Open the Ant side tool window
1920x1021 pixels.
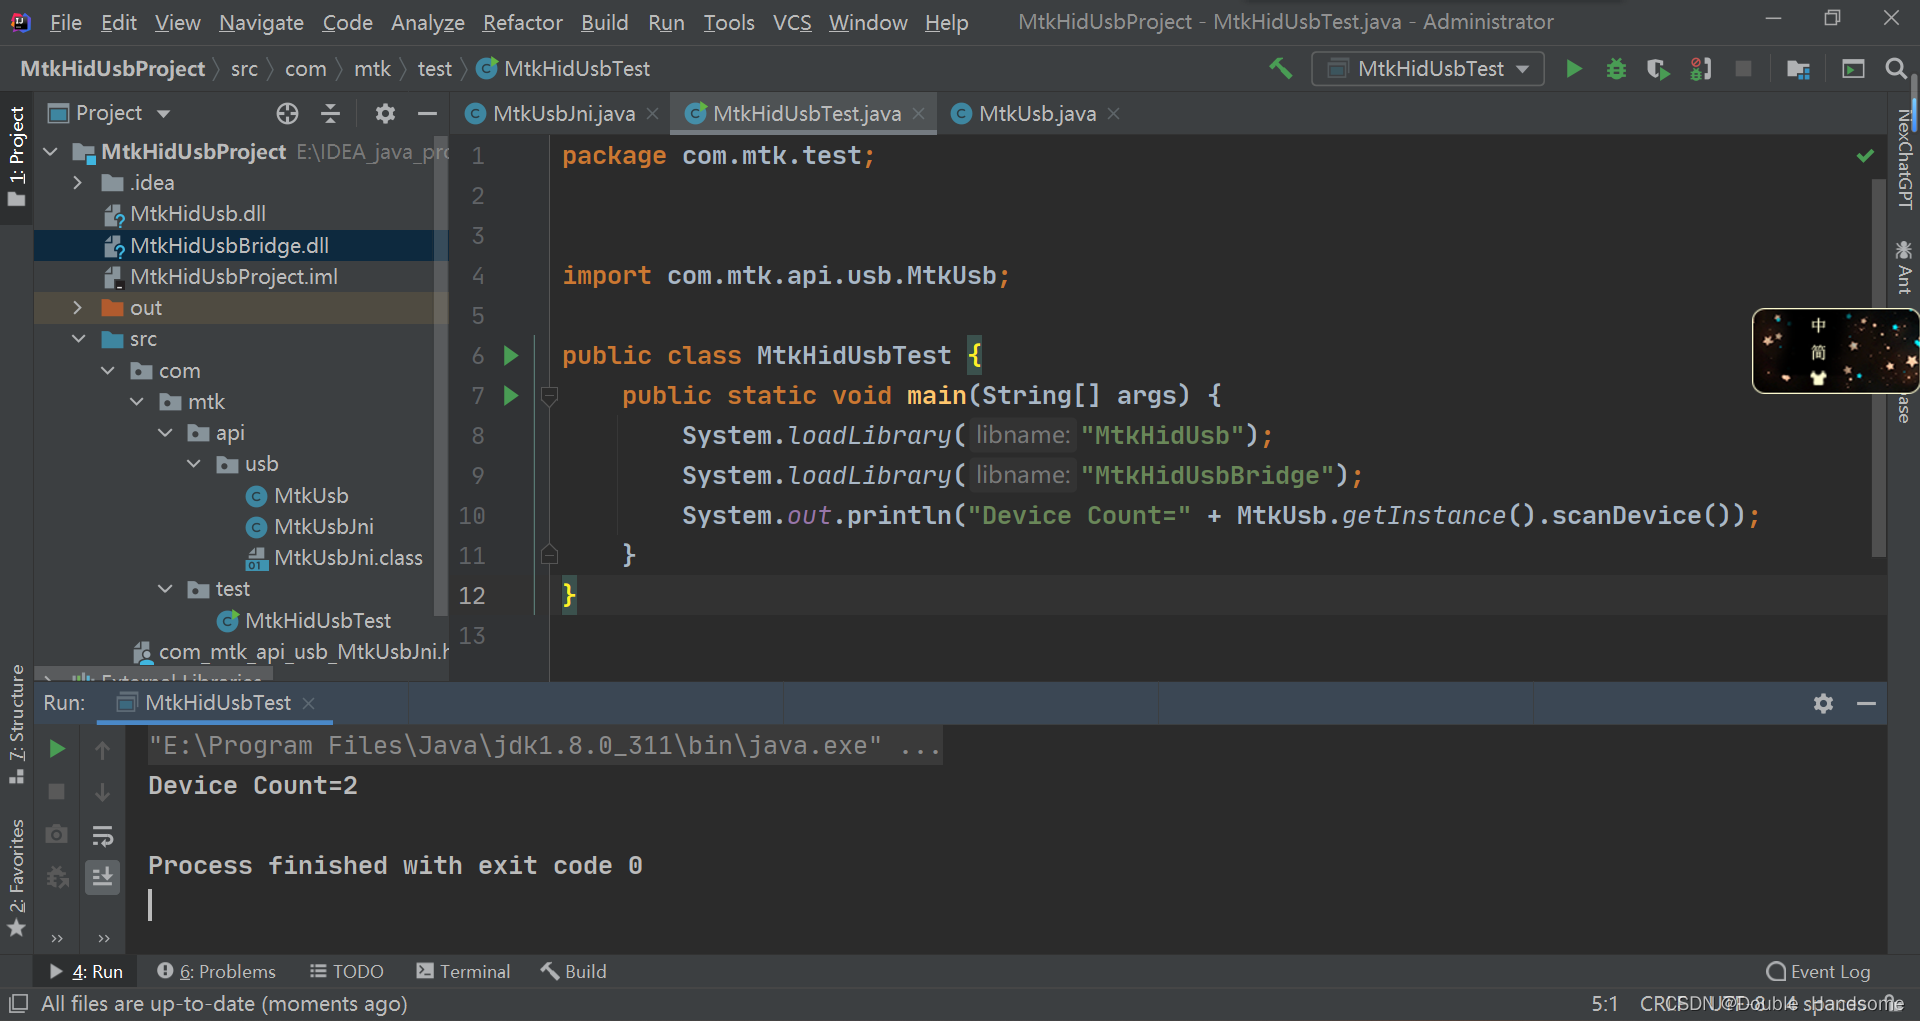1904,266
